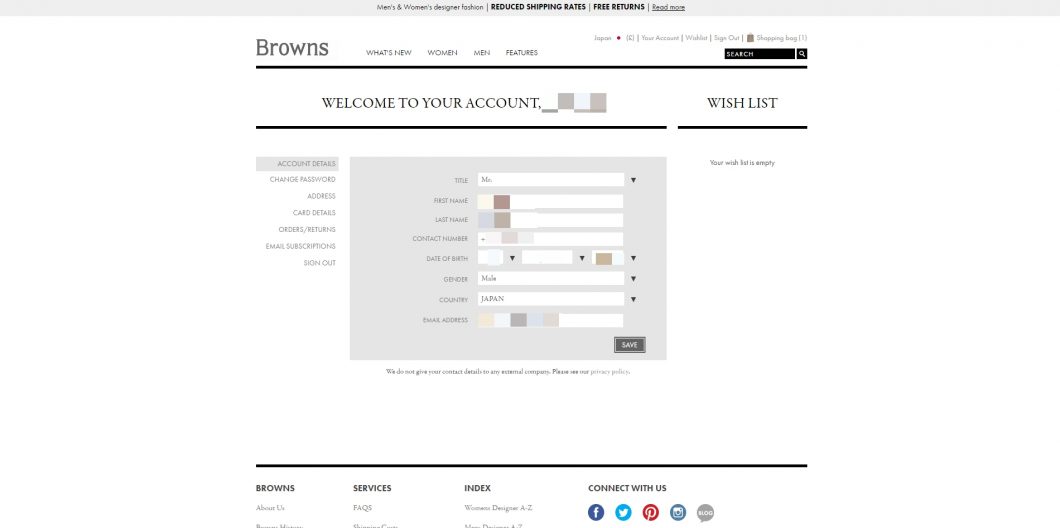Select ORDERS/RETURNS in sidebar
The width and height of the screenshot is (1060, 528).
[x=307, y=229]
